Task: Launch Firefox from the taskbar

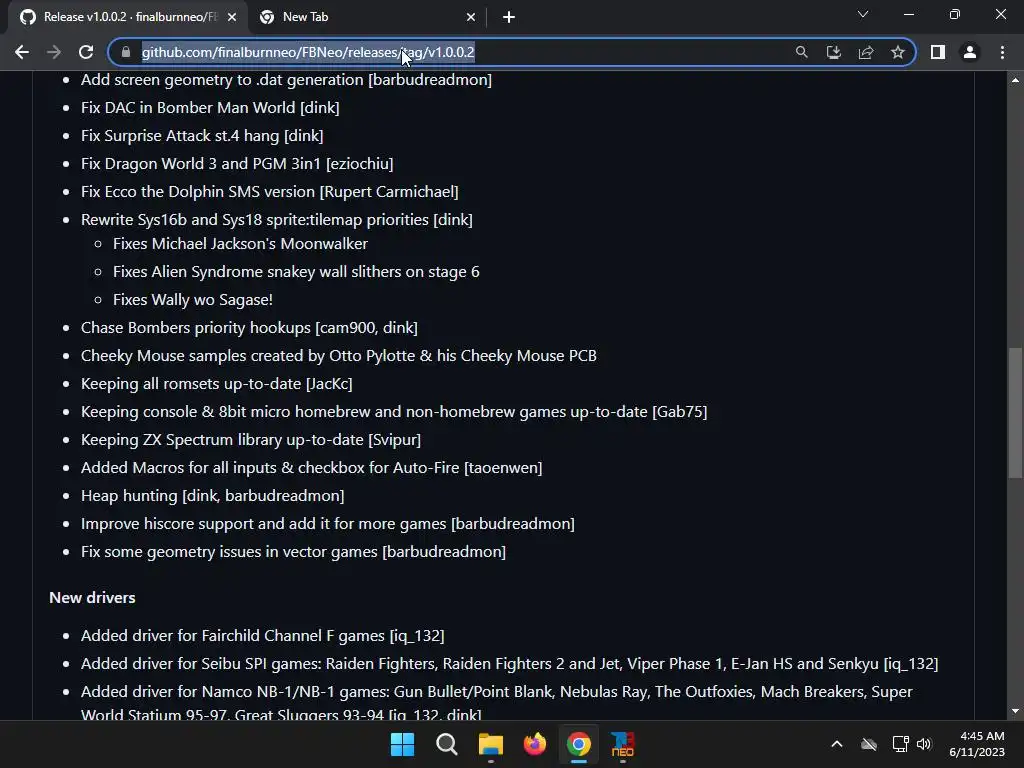Action: tap(535, 744)
